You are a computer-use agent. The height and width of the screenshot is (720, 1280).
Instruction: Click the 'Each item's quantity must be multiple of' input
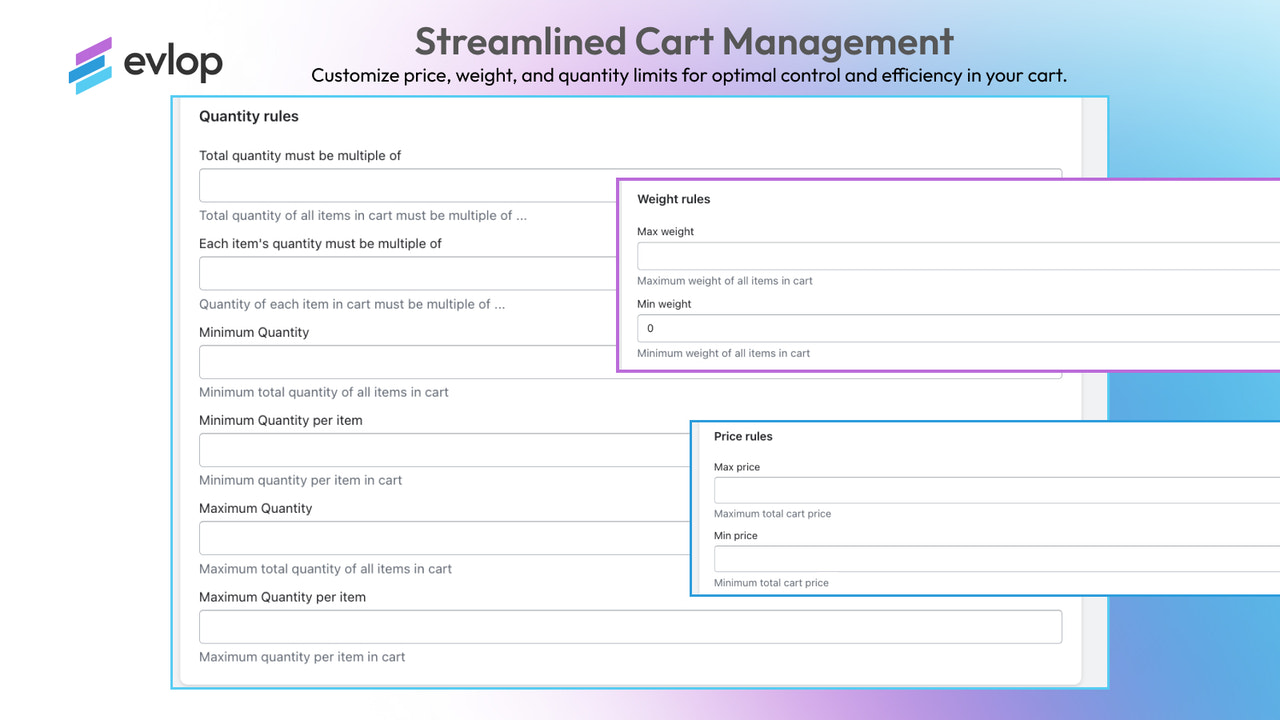click(400, 273)
